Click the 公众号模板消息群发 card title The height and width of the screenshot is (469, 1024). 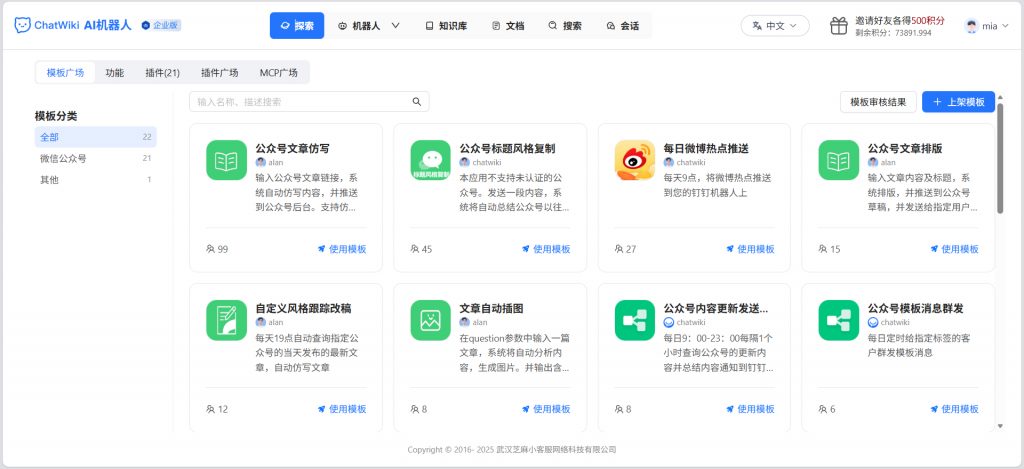[916, 308]
